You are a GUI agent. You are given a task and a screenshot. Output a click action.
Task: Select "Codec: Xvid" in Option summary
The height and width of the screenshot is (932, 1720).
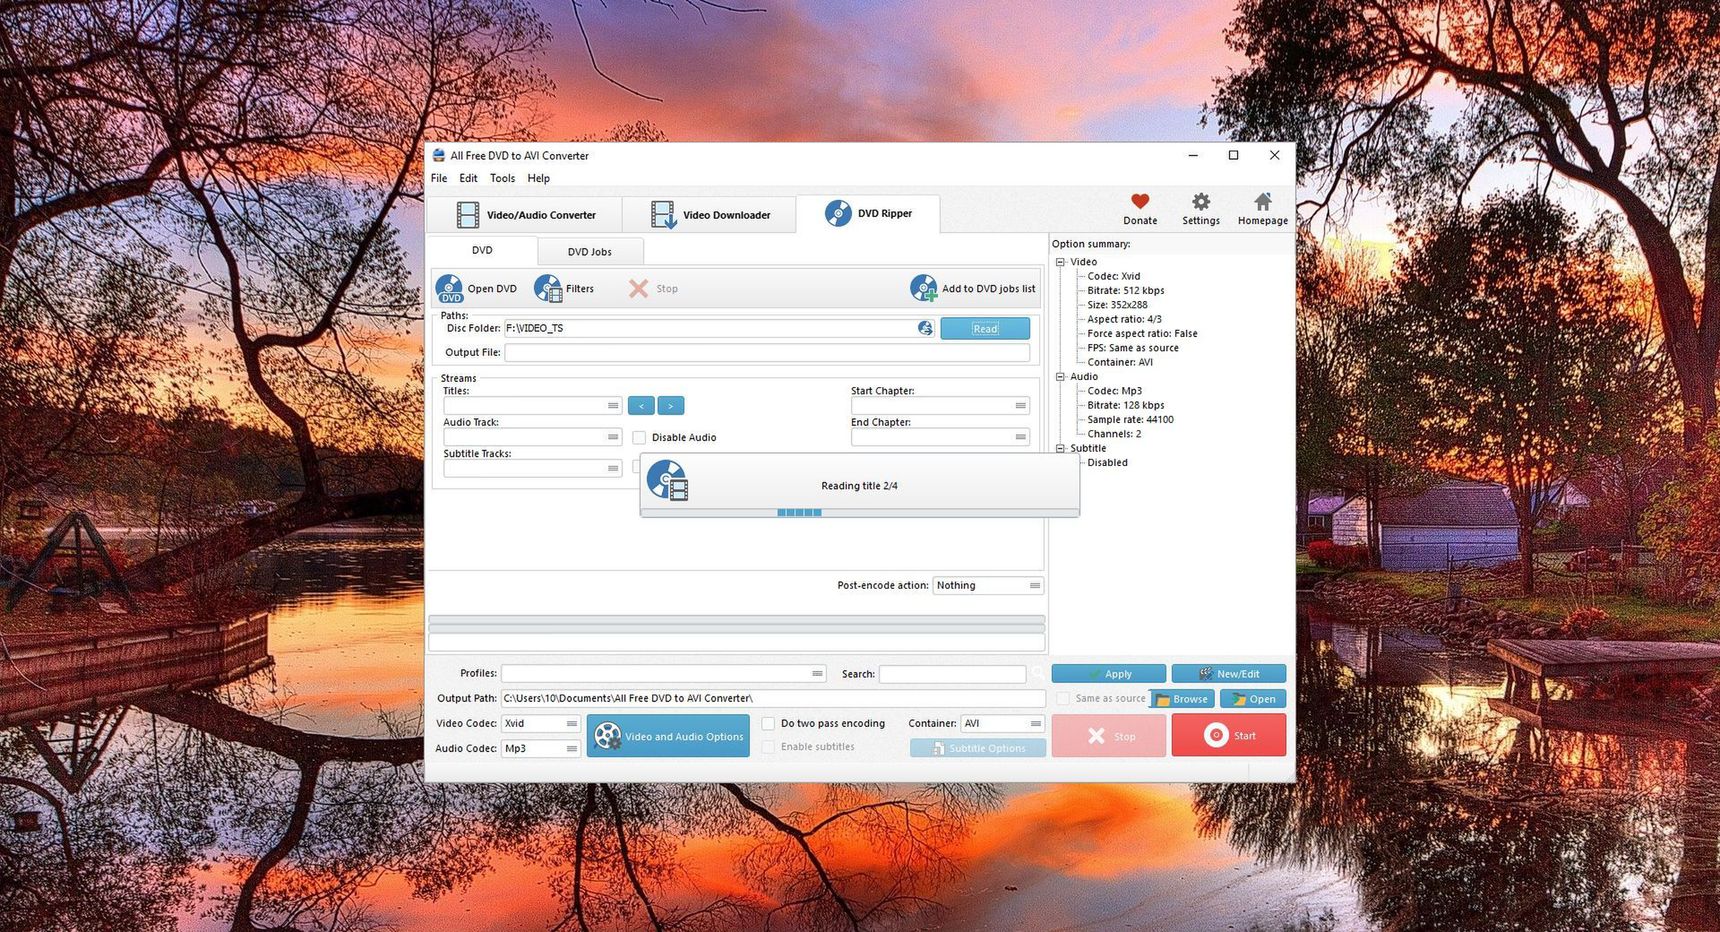1113,276
